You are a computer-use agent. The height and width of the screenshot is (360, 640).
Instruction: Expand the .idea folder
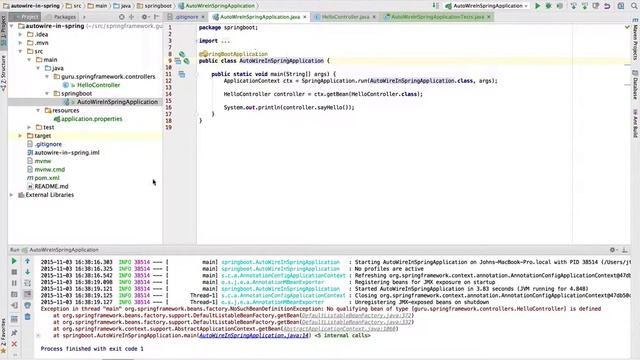(20, 34)
